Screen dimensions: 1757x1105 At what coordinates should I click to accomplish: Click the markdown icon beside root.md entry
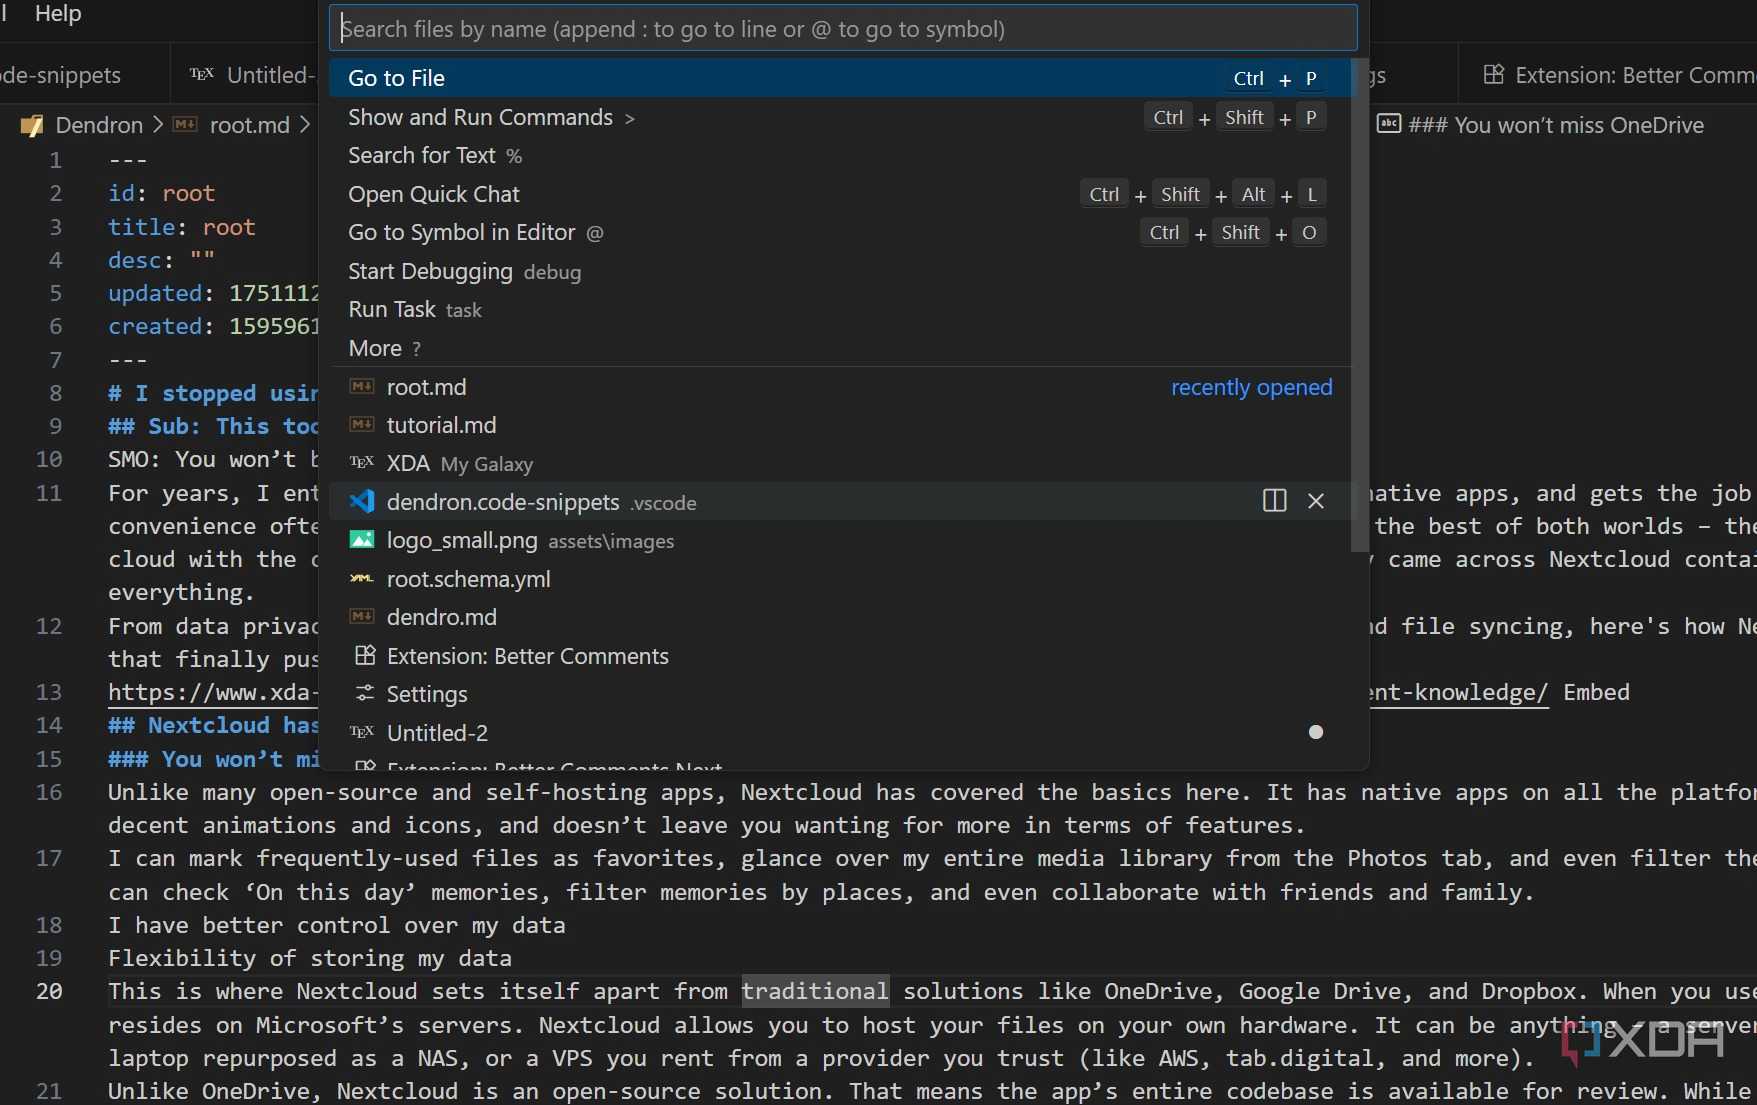362,386
